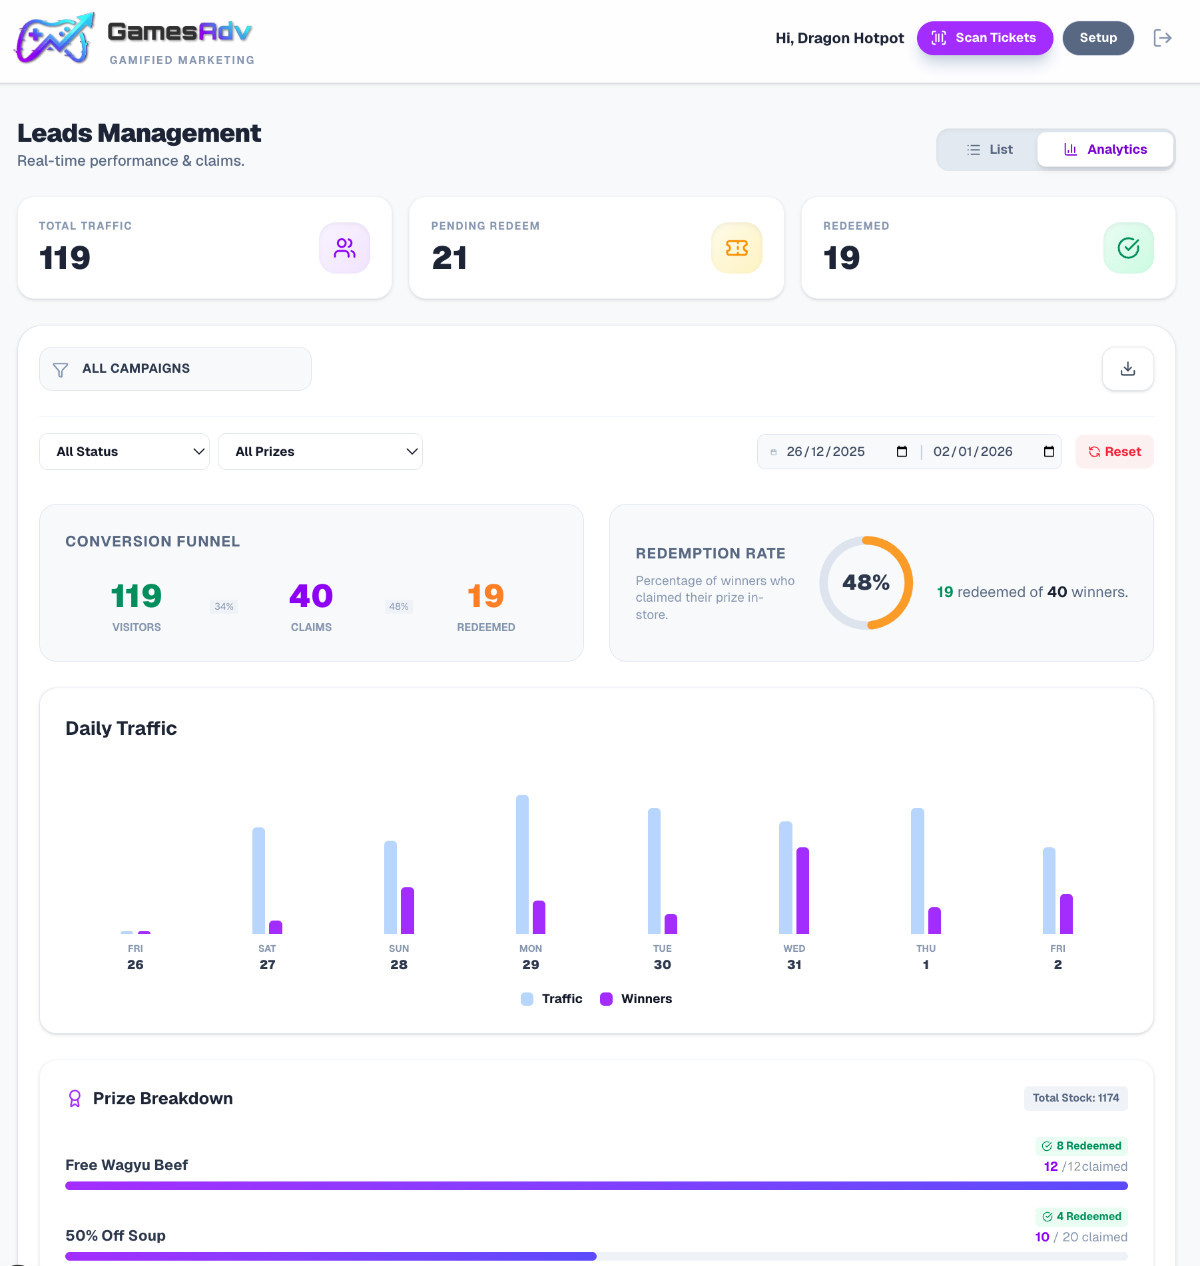The width and height of the screenshot is (1200, 1266).
Task: Open the All Campaigns filter
Action: [x=175, y=369]
